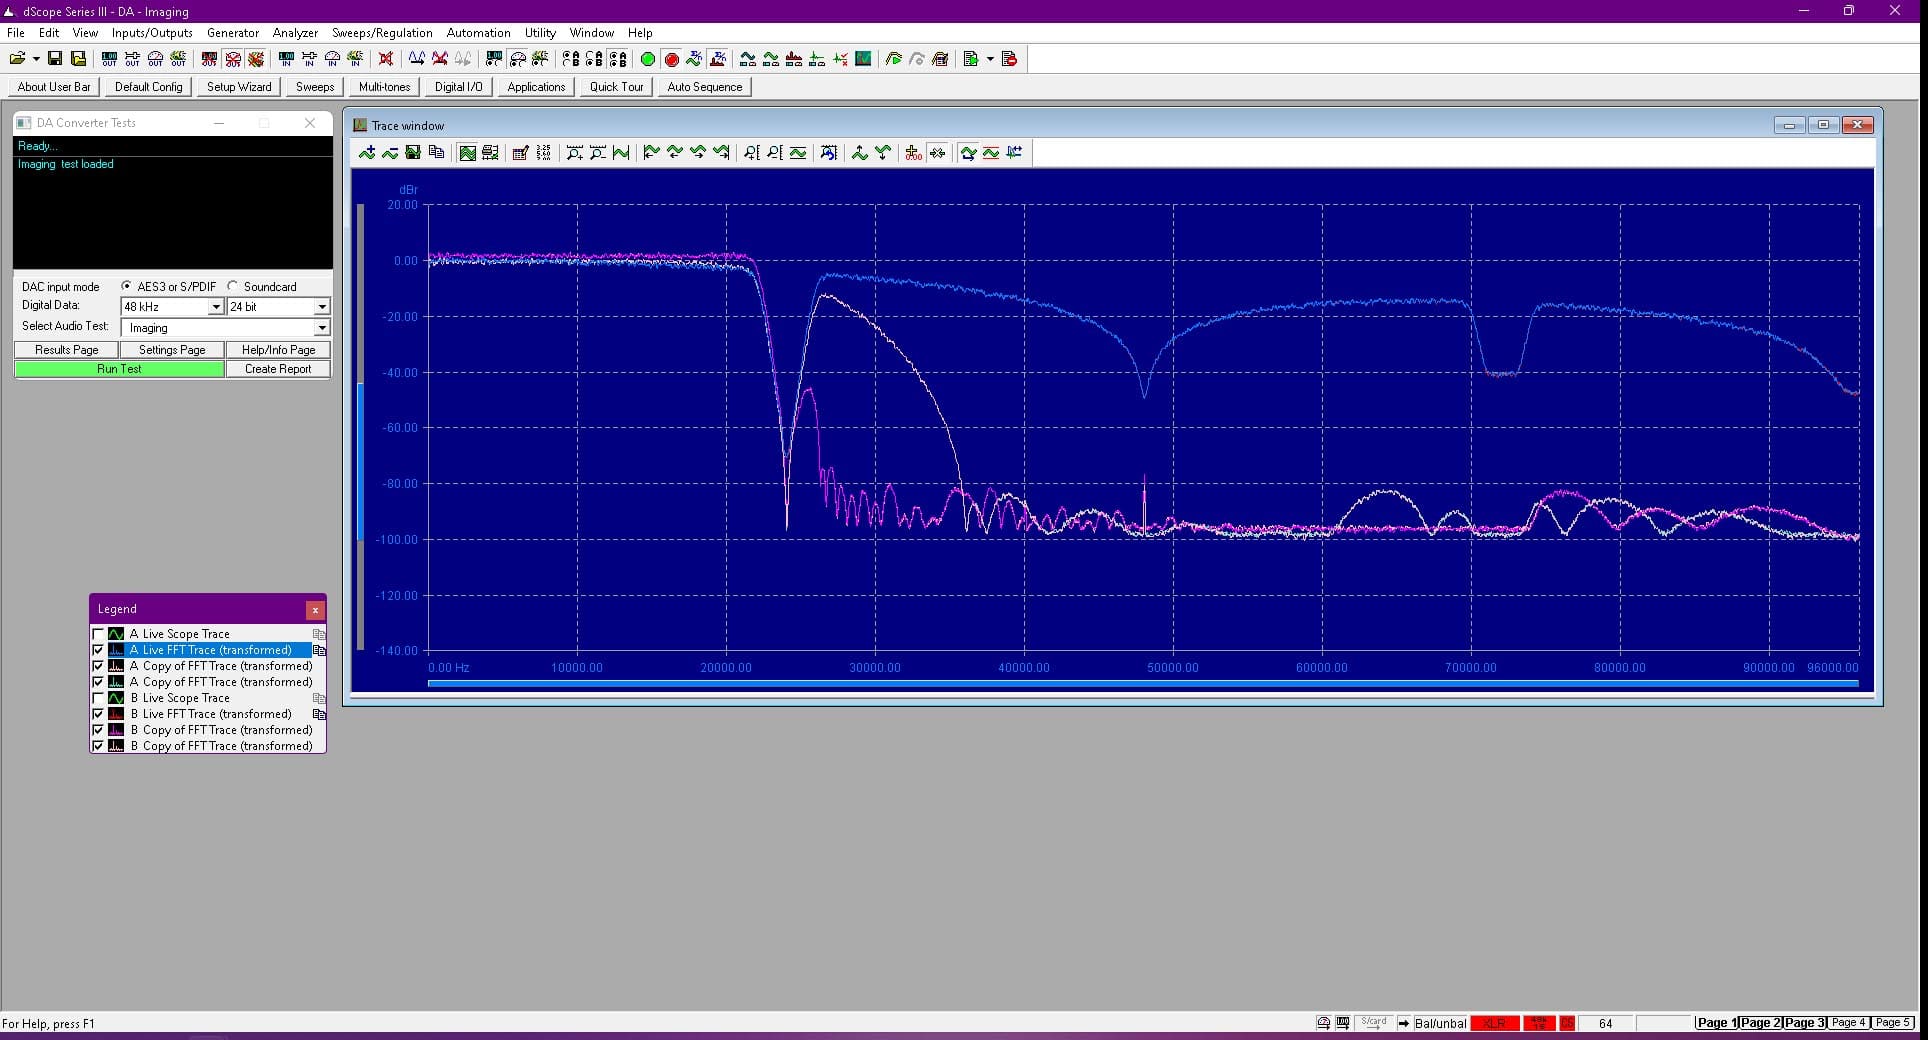Click the horizontal blue range bar under graph

1143,684
